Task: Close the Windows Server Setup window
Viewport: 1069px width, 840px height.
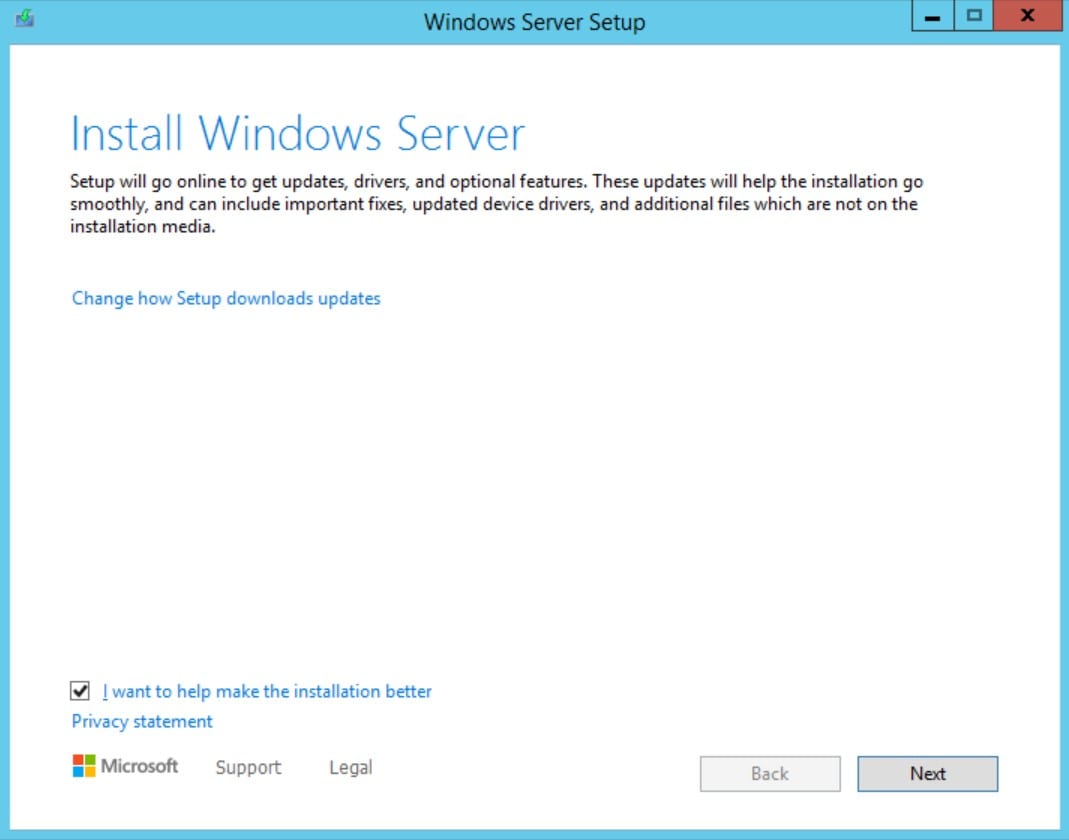Action: click(x=1027, y=16)
